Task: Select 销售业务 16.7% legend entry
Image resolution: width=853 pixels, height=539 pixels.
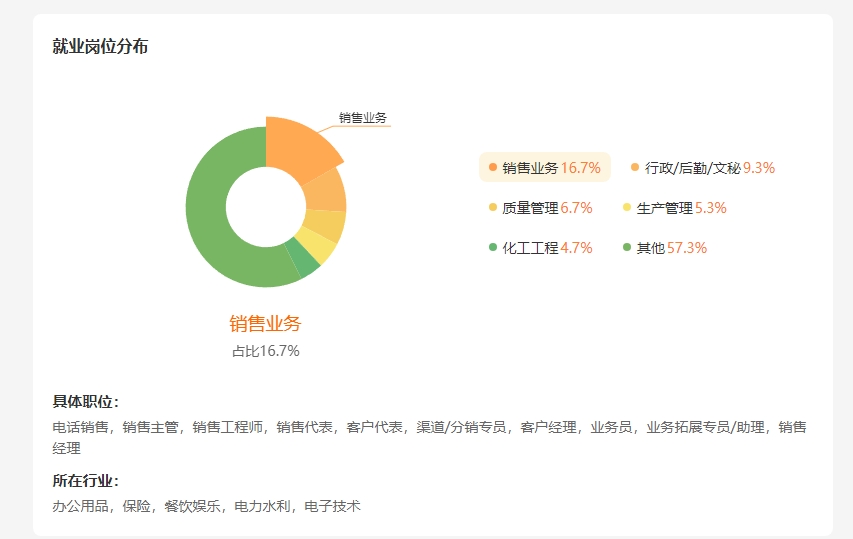Action: click(545, 168)
